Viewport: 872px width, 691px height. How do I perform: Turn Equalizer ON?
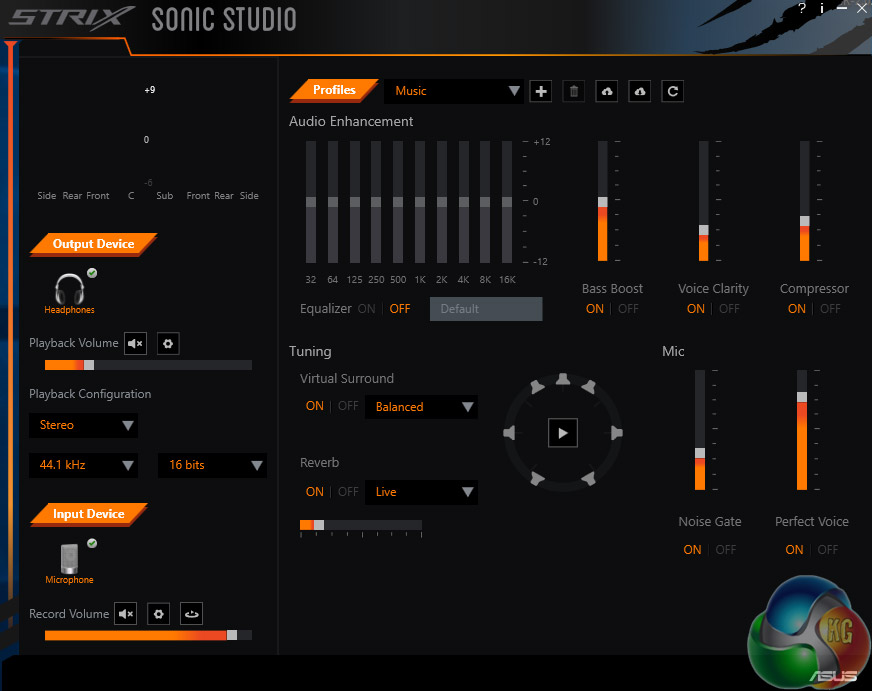pyautogui.click(x=366, y=309)
